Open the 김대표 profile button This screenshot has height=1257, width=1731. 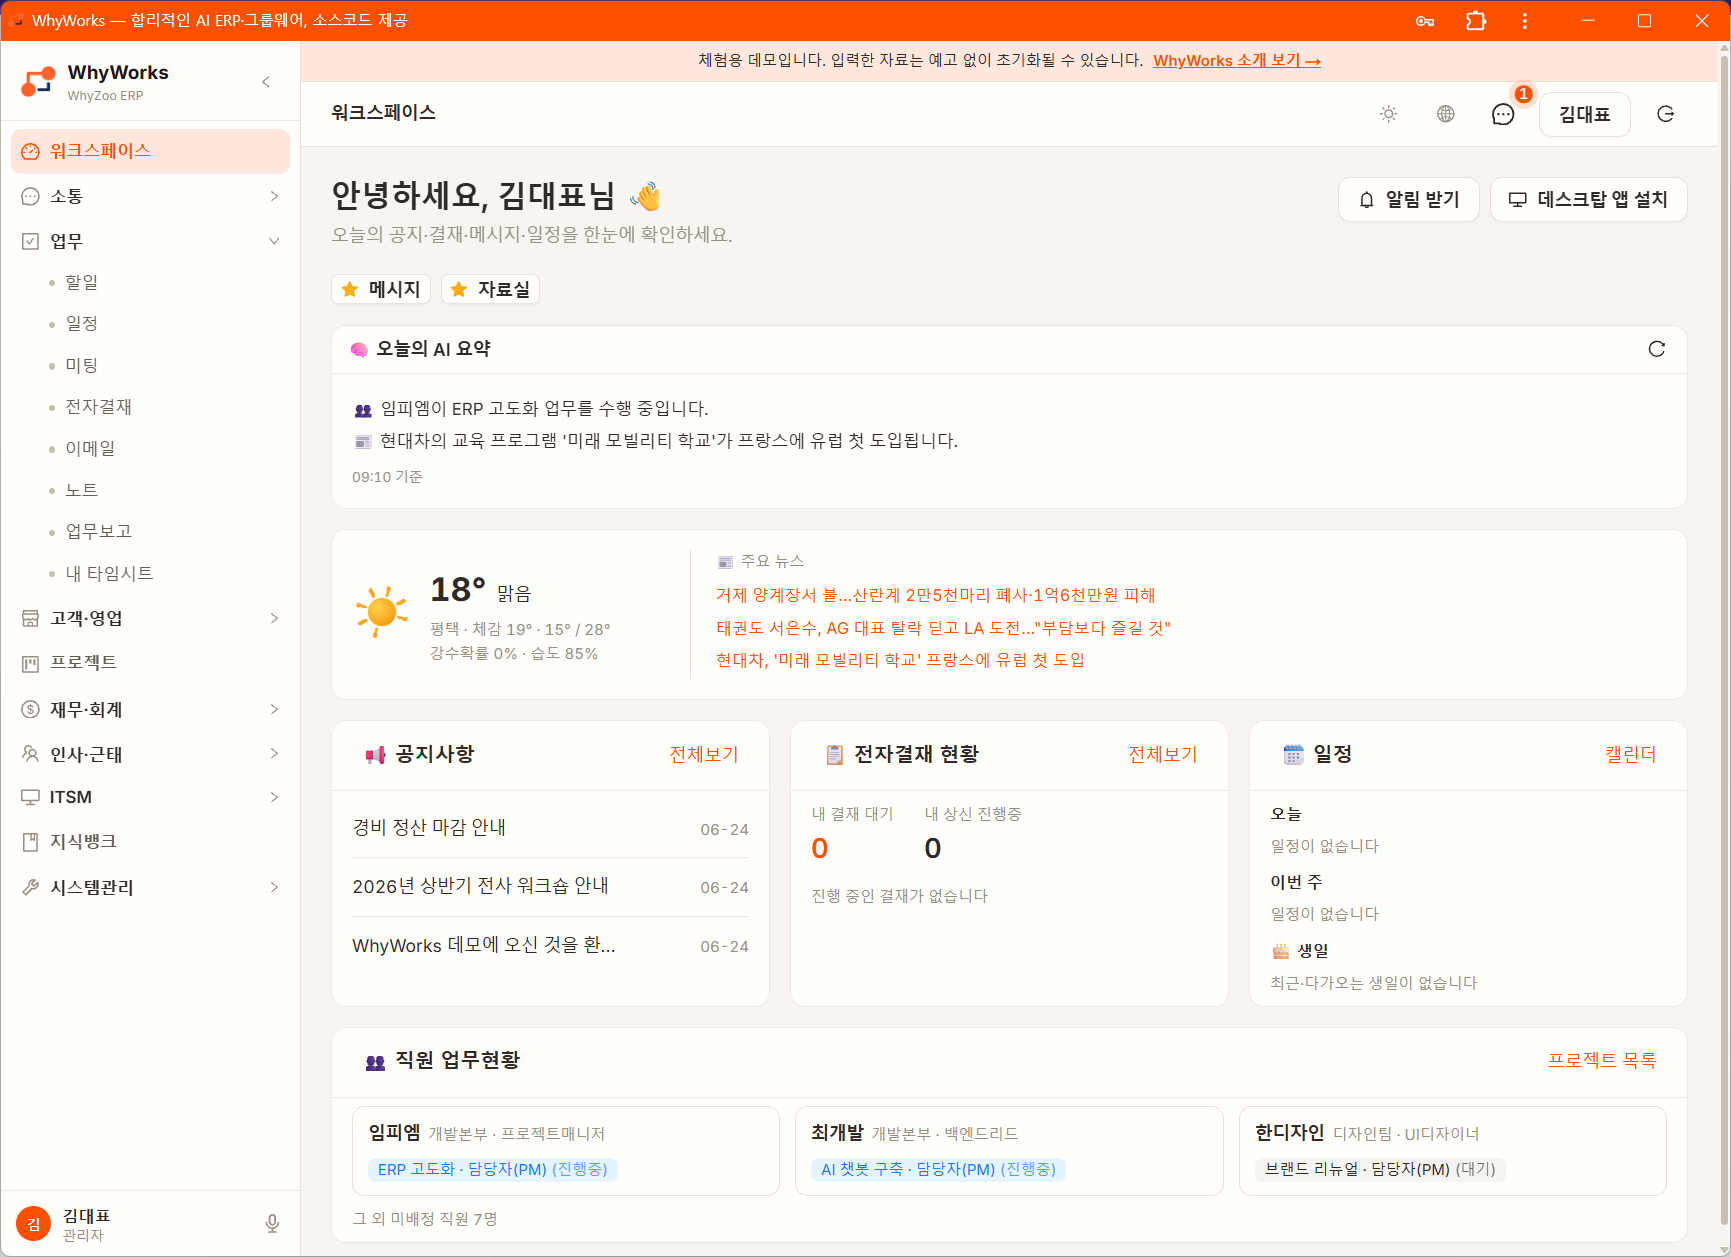point(1584,114)
